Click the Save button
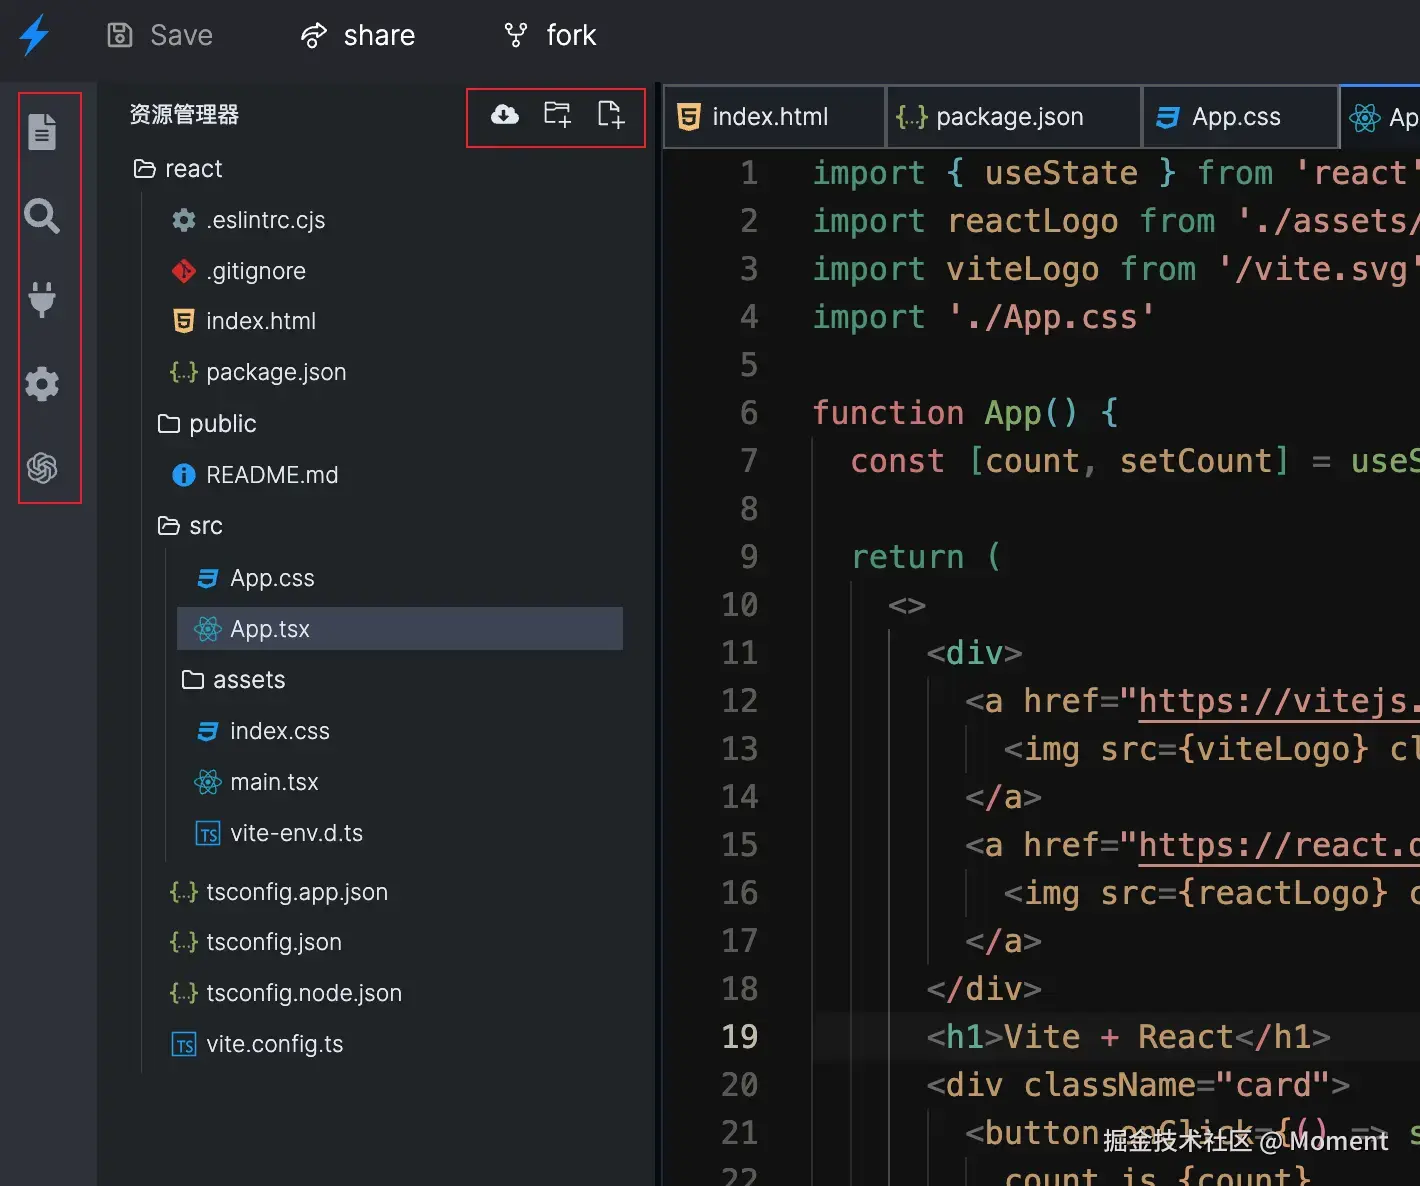The image size is (1420, 1186). click(x=160, y=35)
